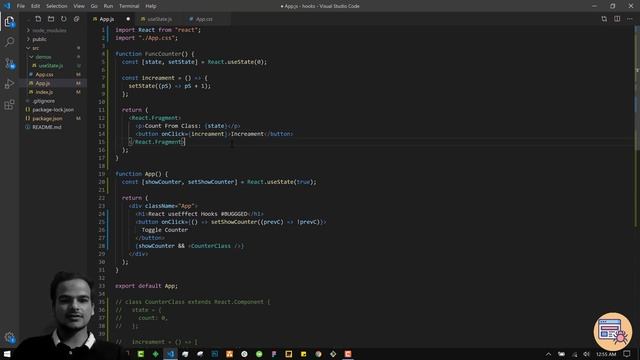
Task: Click the New Folder icon in explorer
Action: [51, 19]
